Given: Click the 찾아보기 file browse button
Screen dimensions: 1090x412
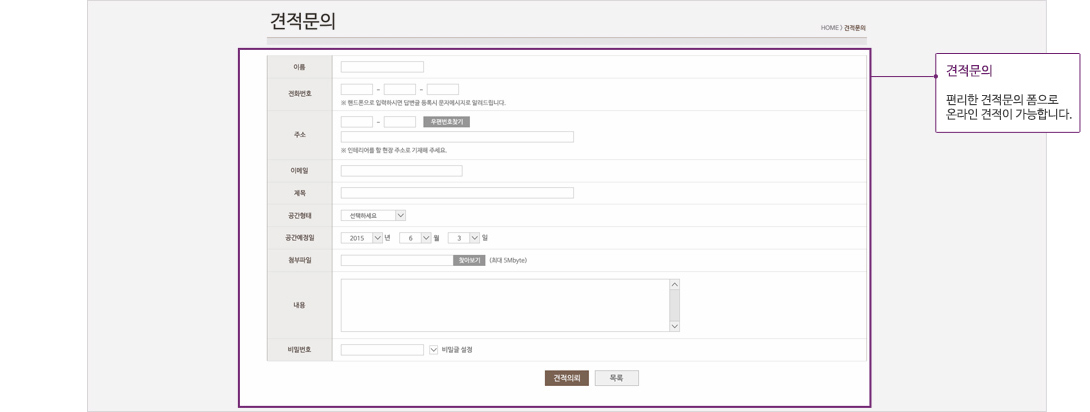Looking at the screenshot, I should point(468,260).
